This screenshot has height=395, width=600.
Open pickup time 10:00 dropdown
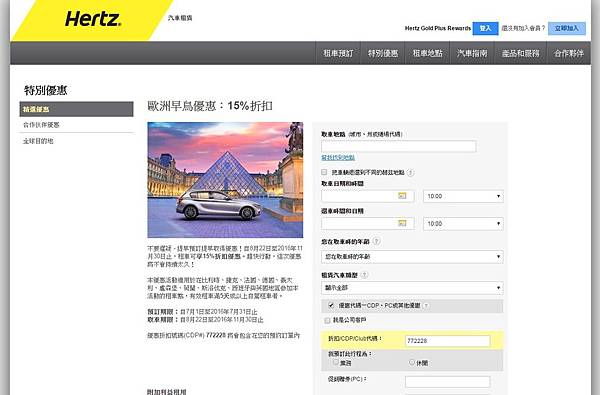pyautogui.click(x=463, y=196)
